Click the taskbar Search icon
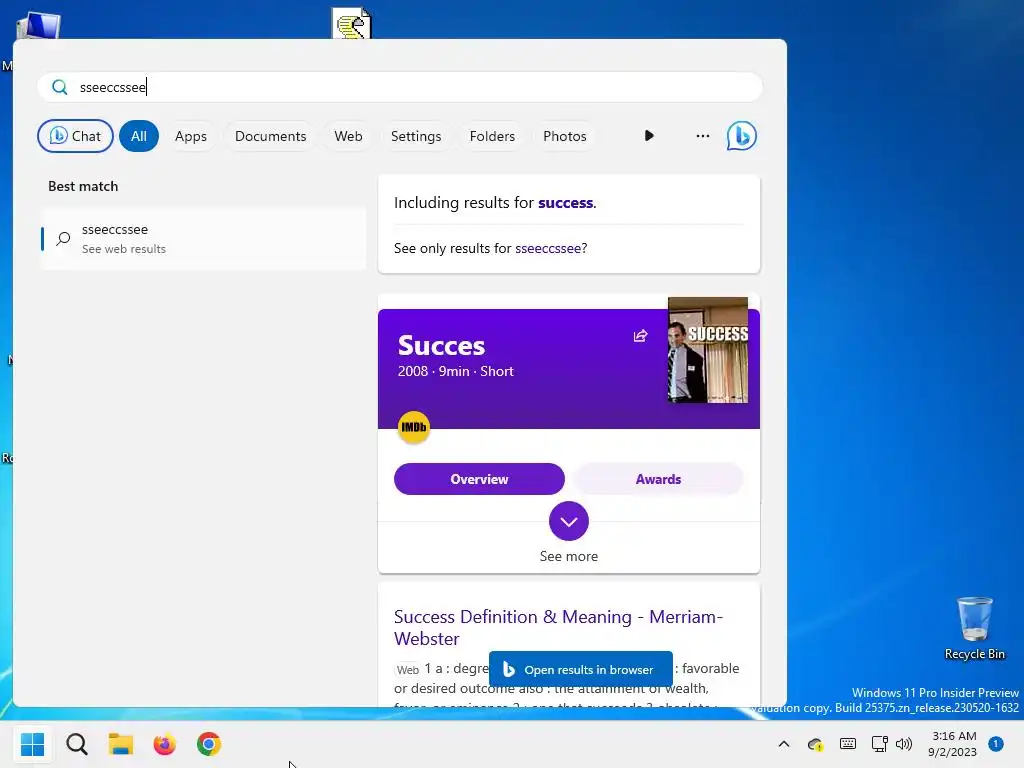The image size is (1024, 768). click(77, 744)
